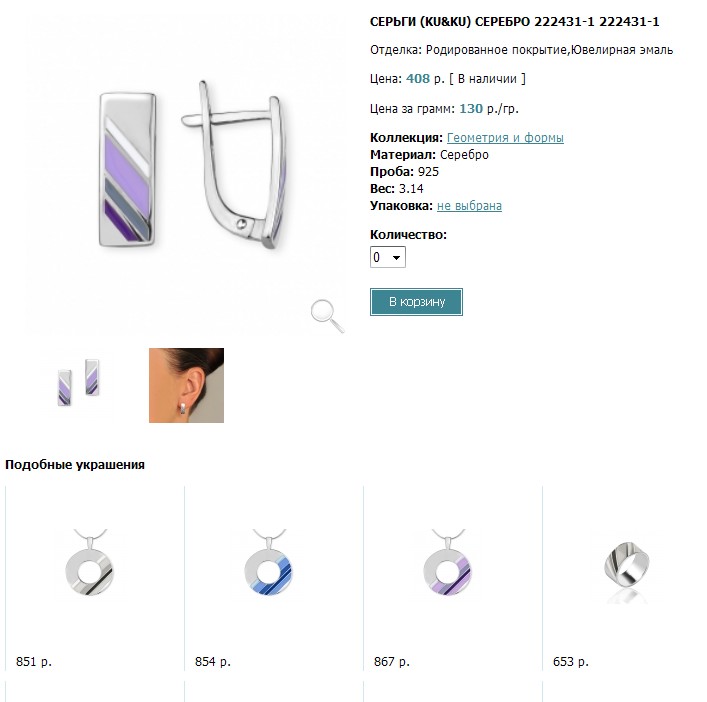Click the 854 р. price label
Viewport: 707px width, 702px height.
pos(213,661)
